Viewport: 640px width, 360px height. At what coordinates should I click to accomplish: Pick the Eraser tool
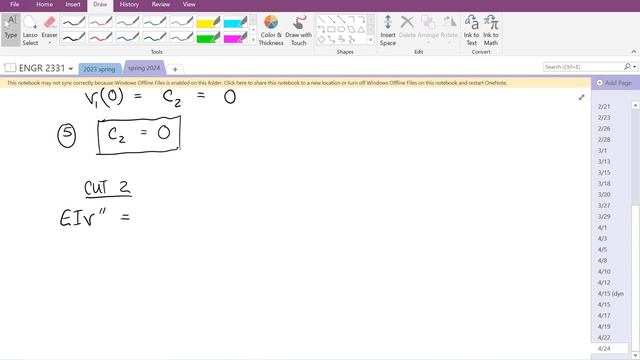(x=49, y=27)
